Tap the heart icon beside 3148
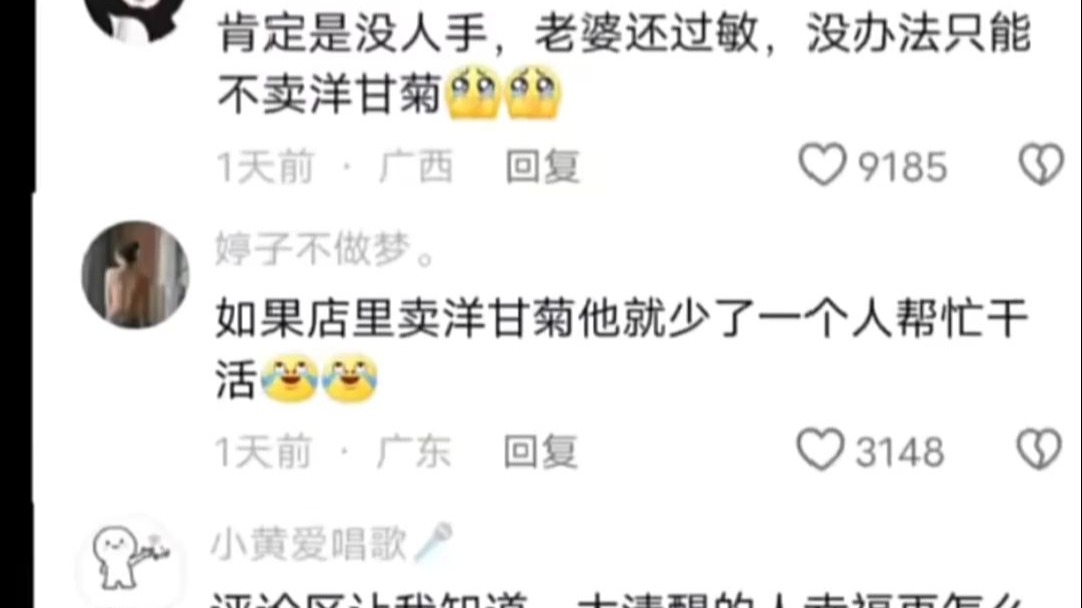 pos(820,450)
